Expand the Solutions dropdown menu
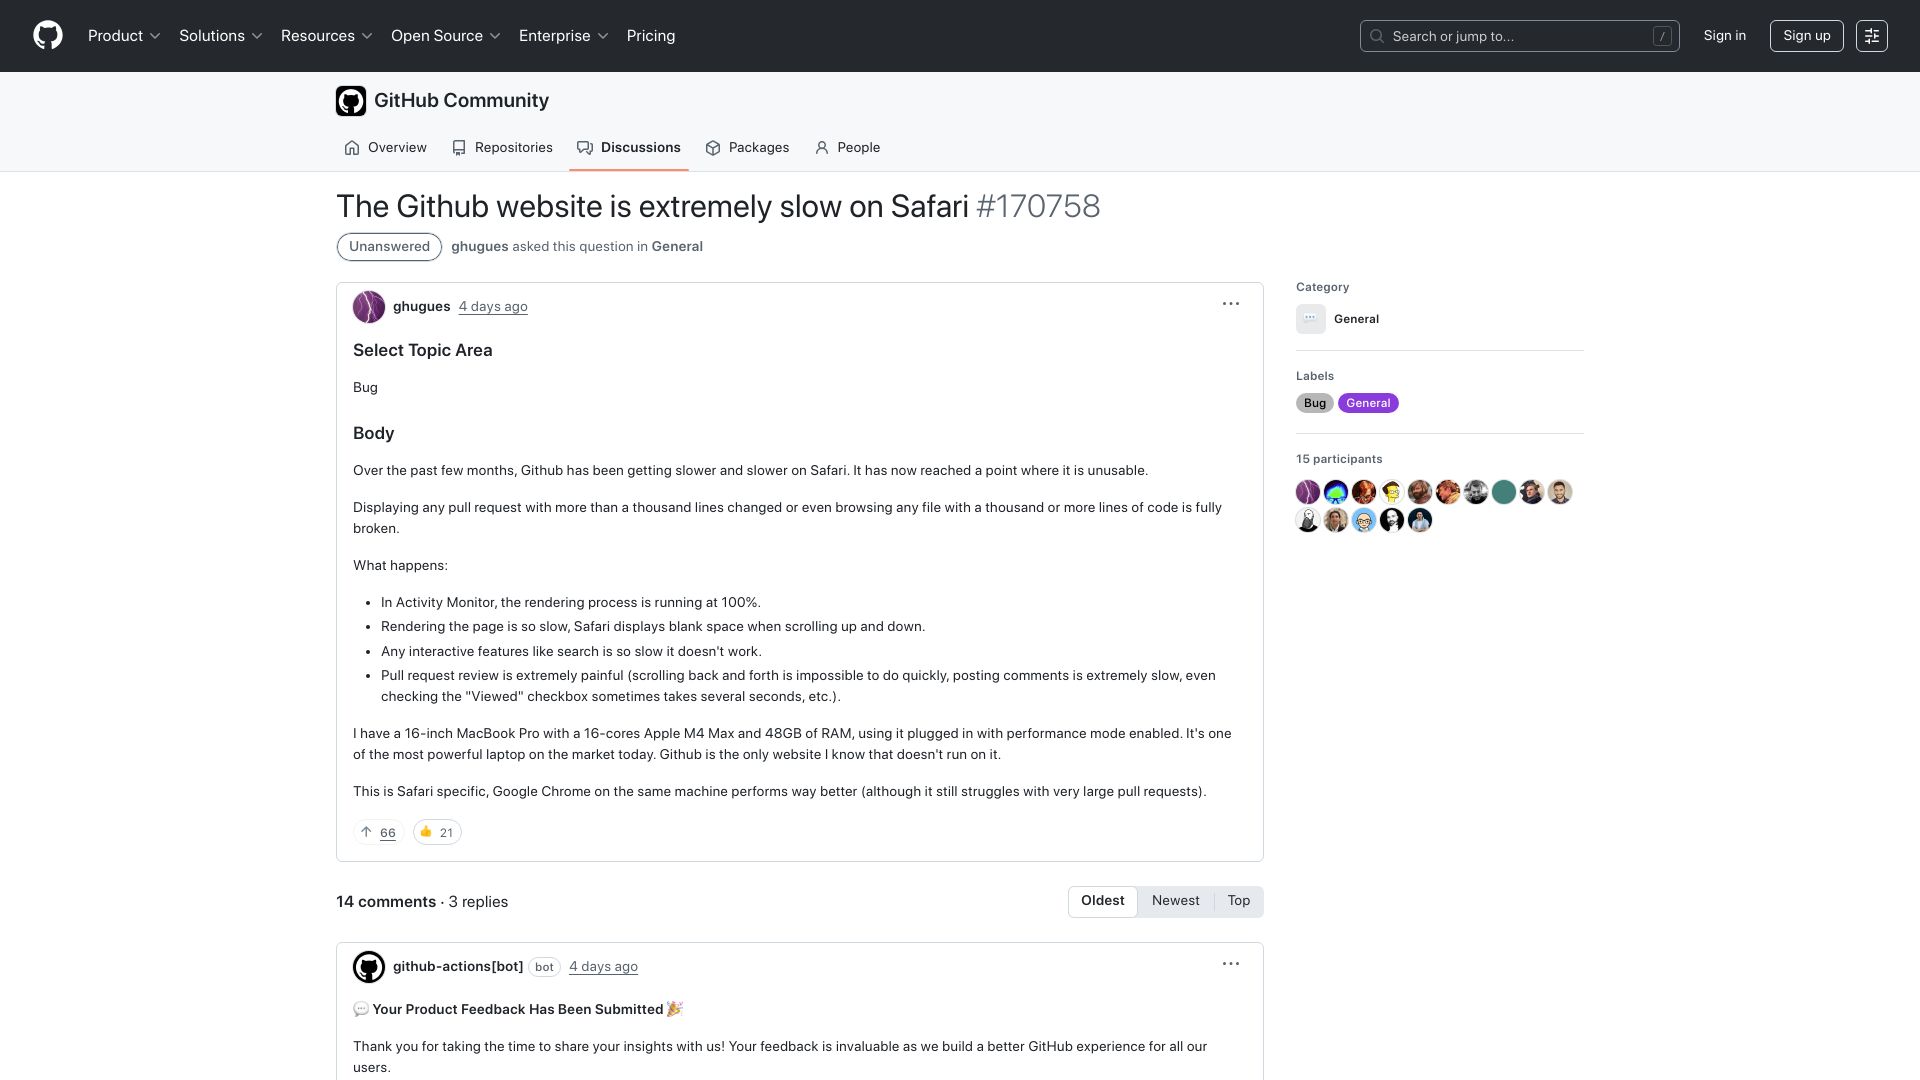The image size is (1920, 1080). (x=221, y=36)
